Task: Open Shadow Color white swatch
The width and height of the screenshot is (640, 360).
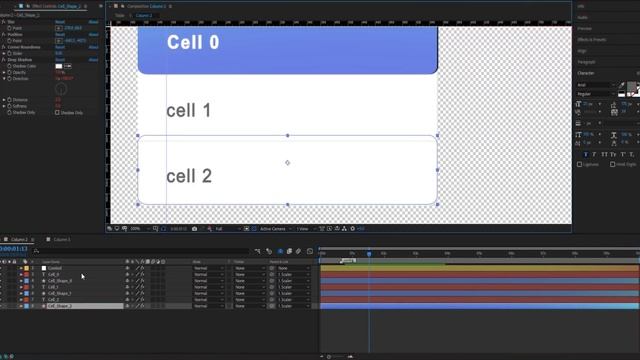Action: [x=59, y=66]
